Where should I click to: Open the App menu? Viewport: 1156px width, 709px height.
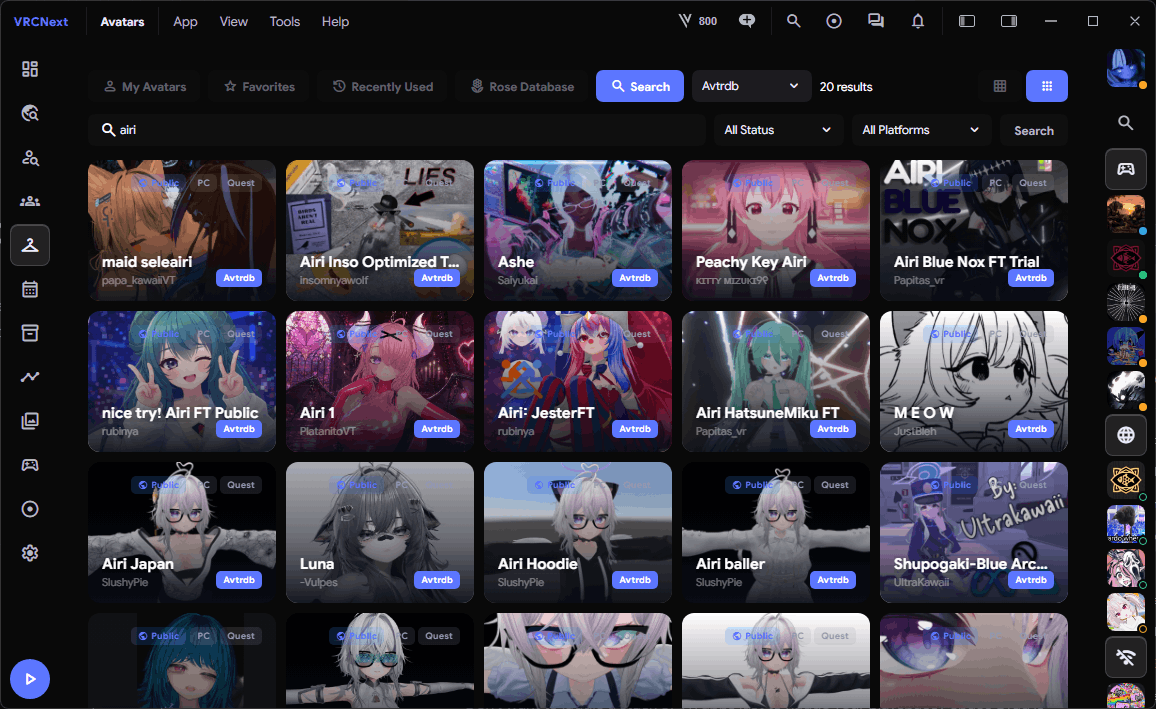click(185, 21)
